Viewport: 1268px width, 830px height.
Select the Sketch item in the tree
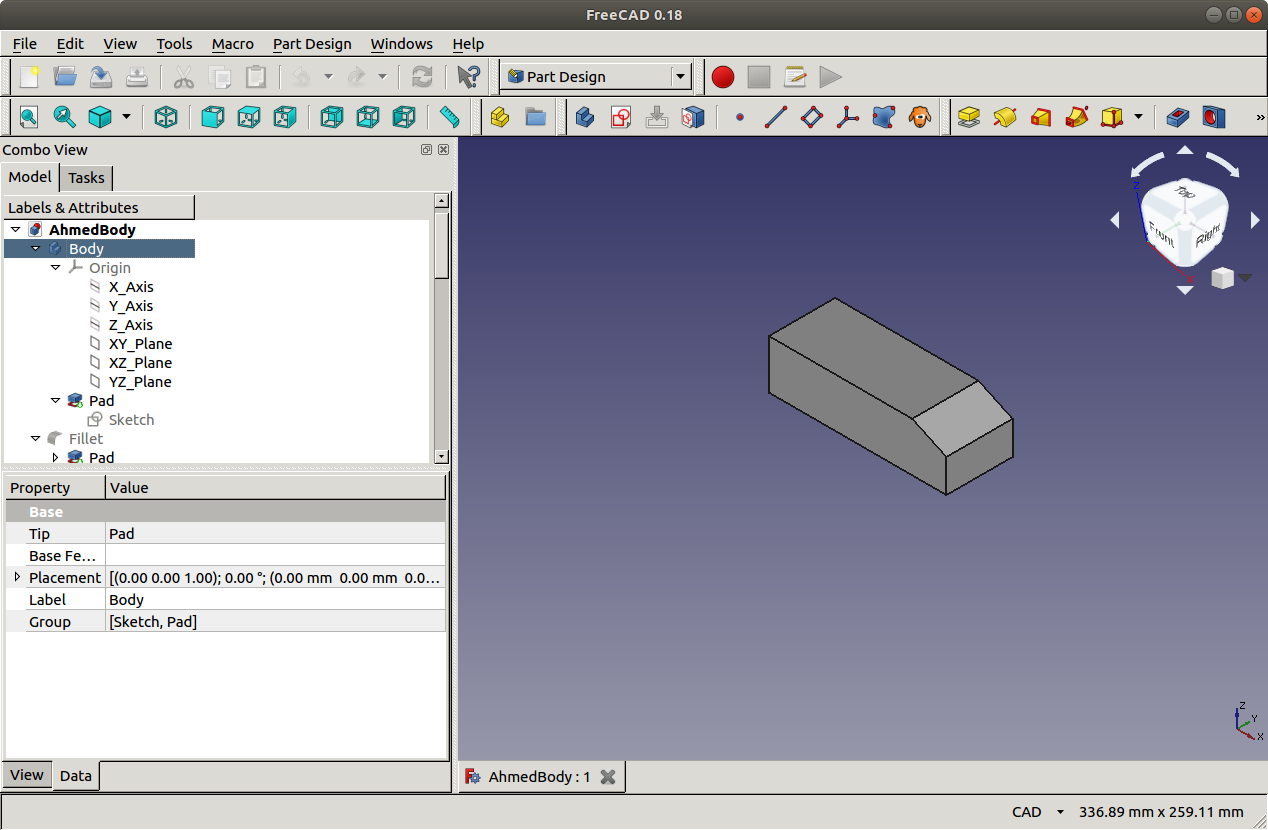click(131, 420)
